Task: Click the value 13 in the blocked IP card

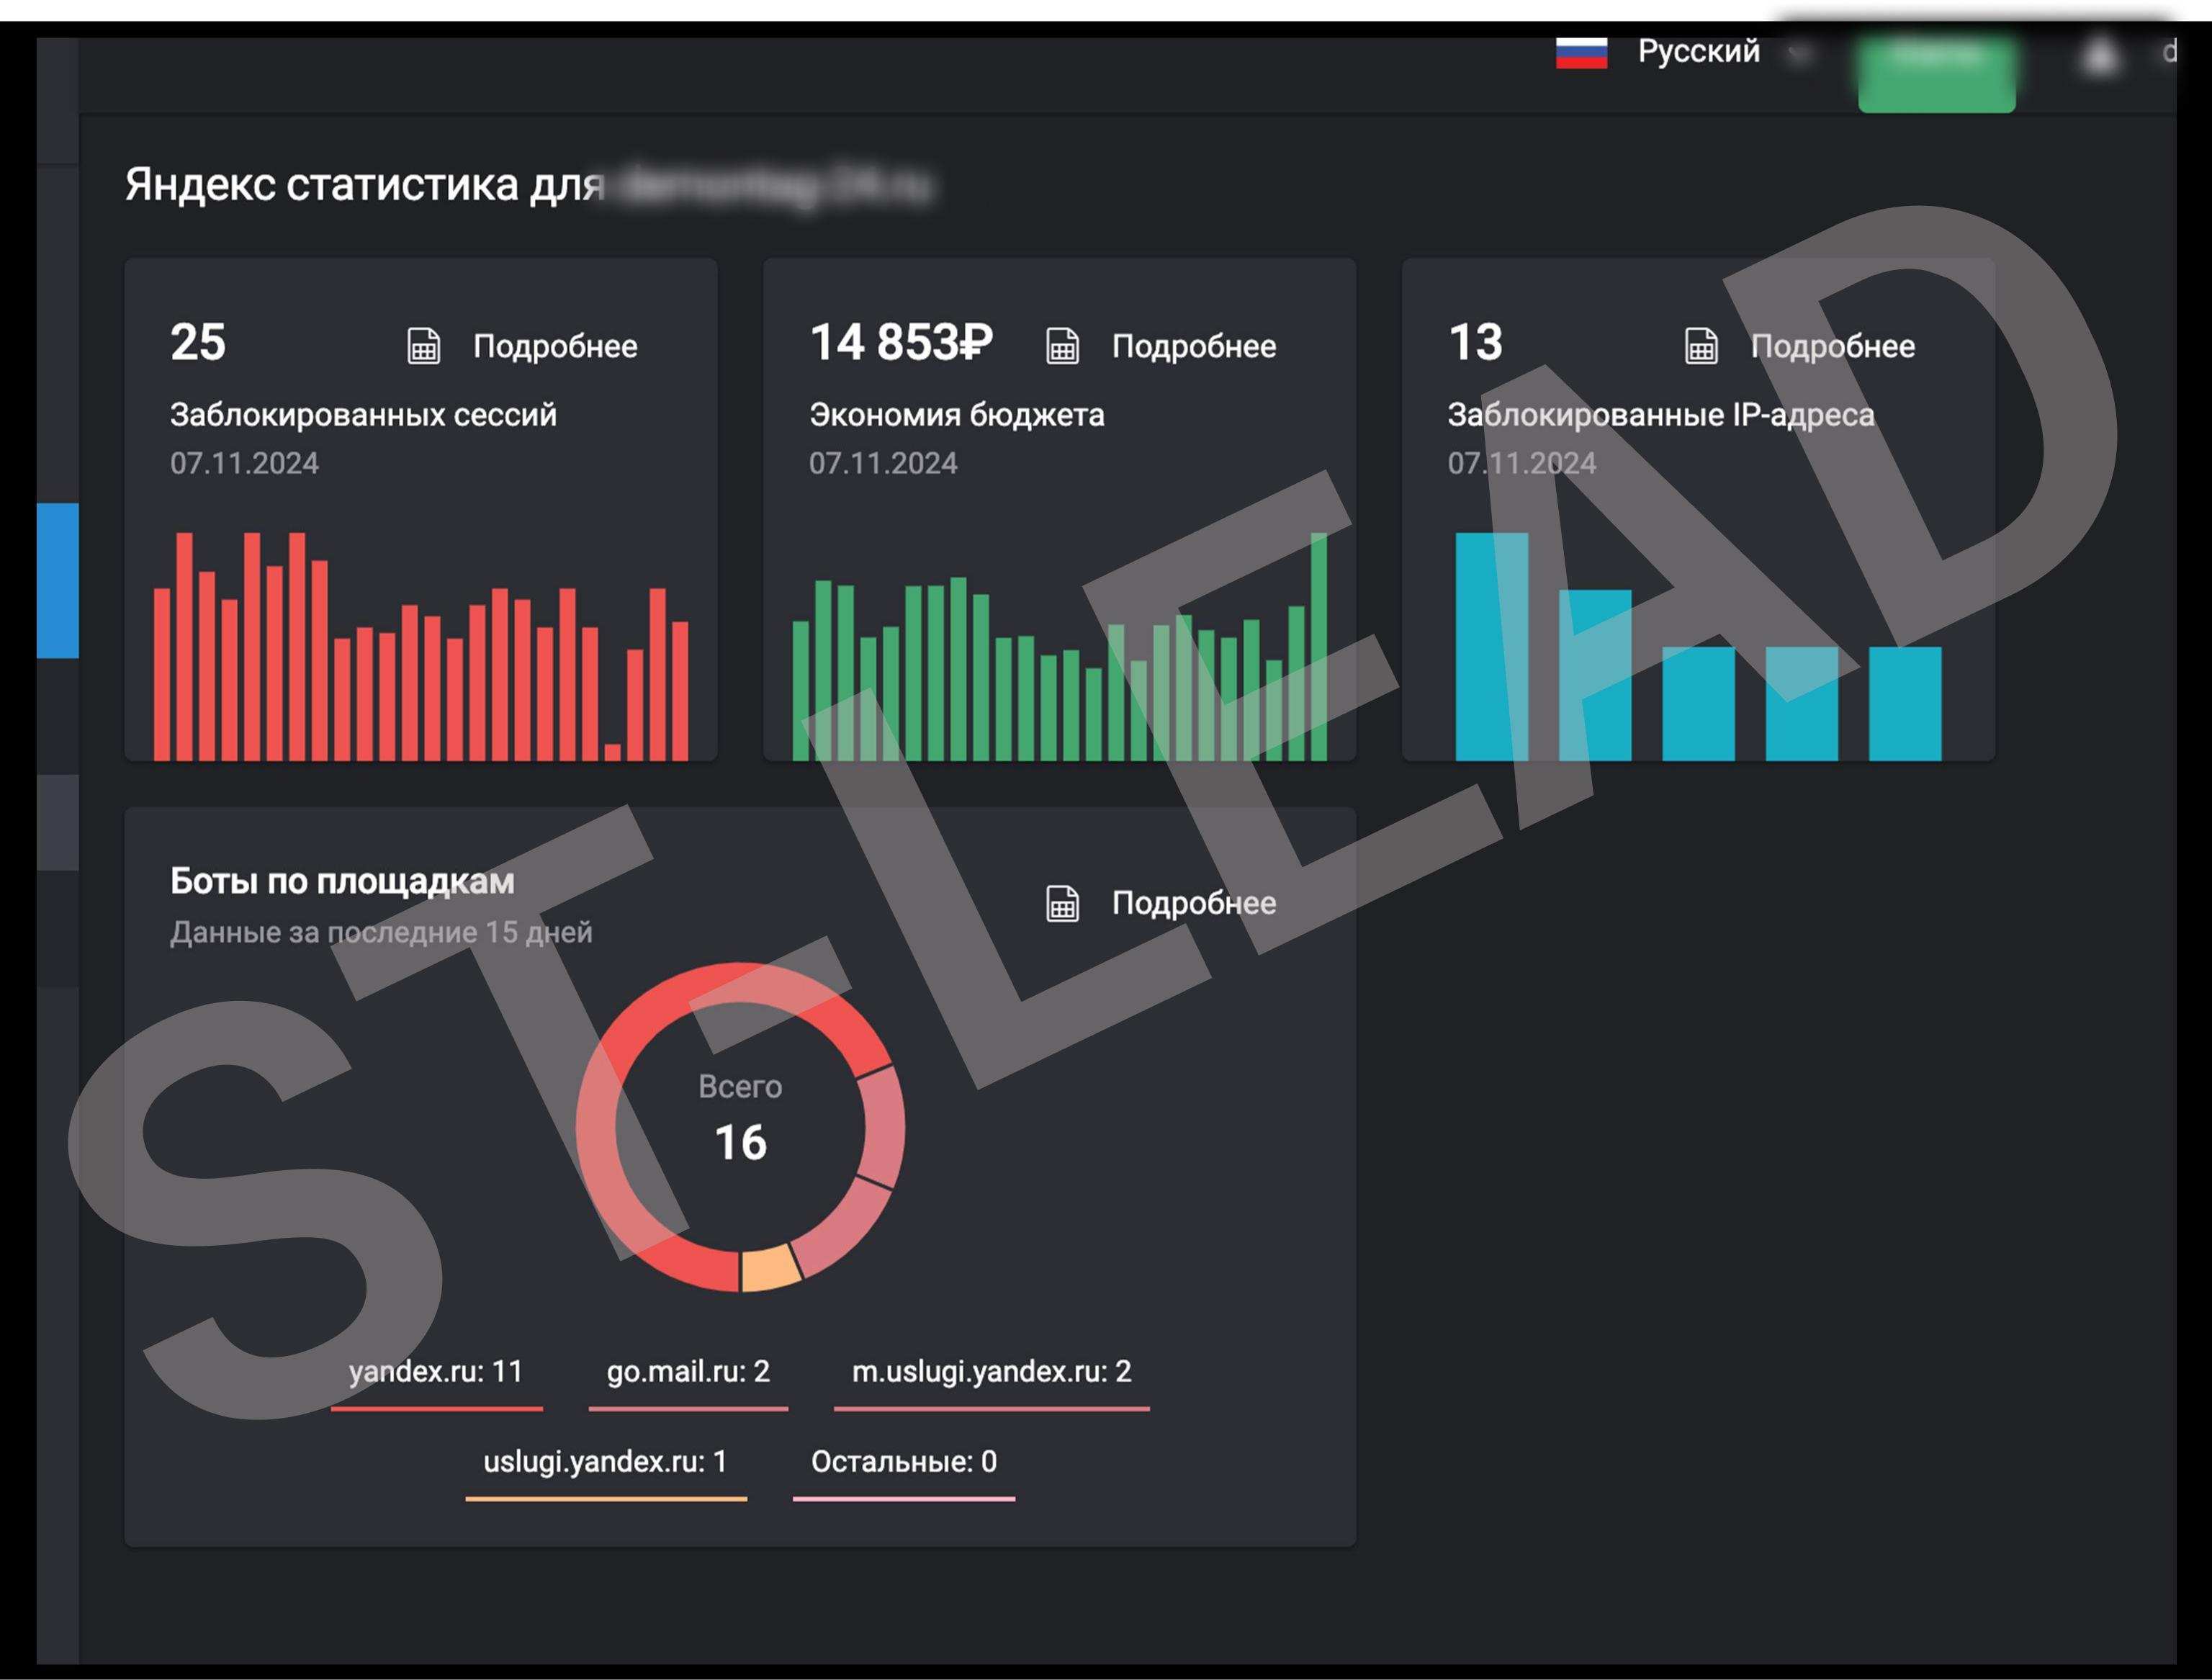Action: pyautogui.click(x=1475, y=342)
